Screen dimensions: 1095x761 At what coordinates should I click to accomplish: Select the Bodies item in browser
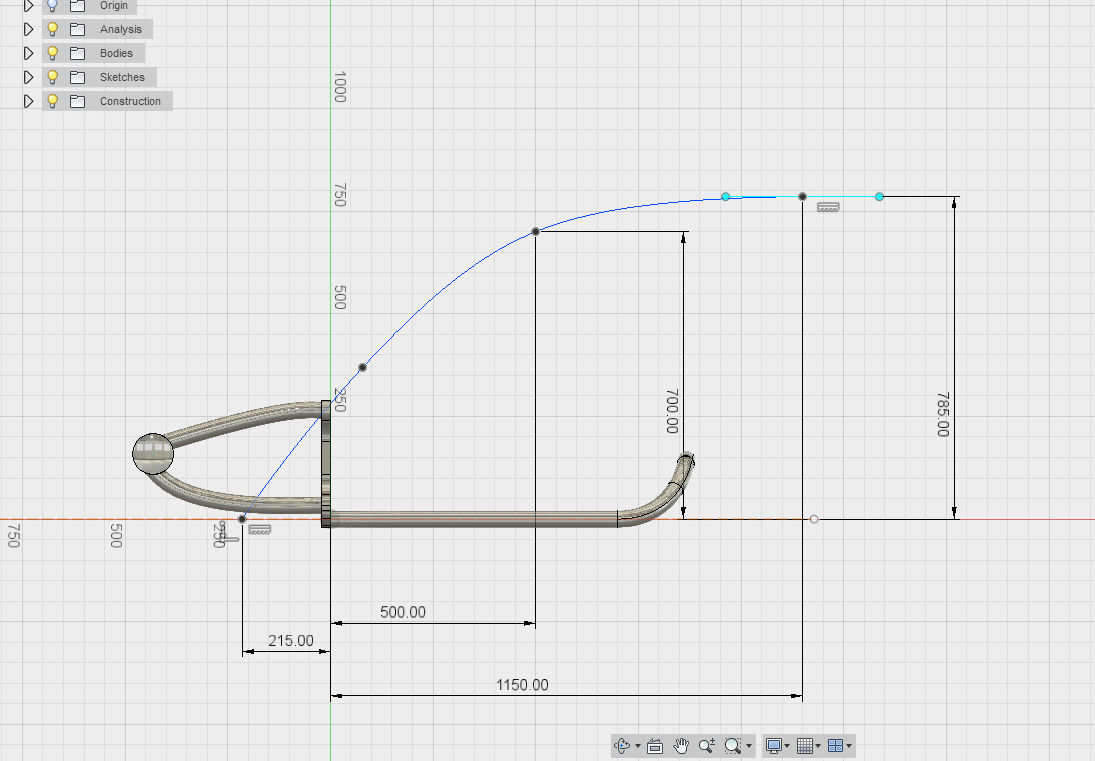[116, 53]
